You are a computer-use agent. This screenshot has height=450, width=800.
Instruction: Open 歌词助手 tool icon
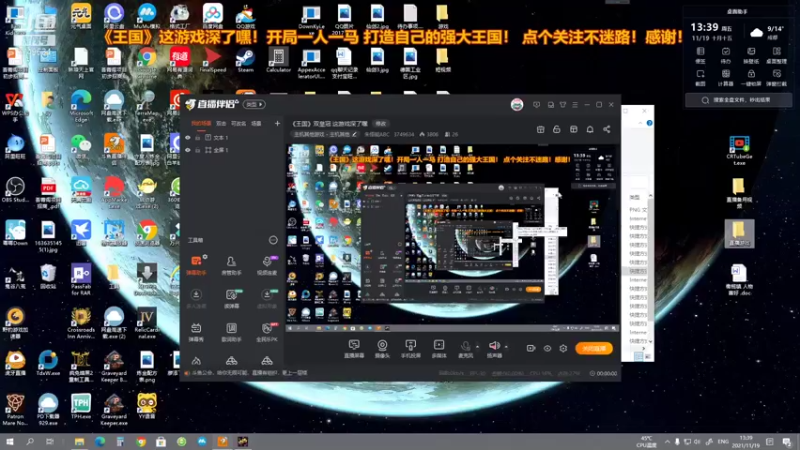click(231, 332)
